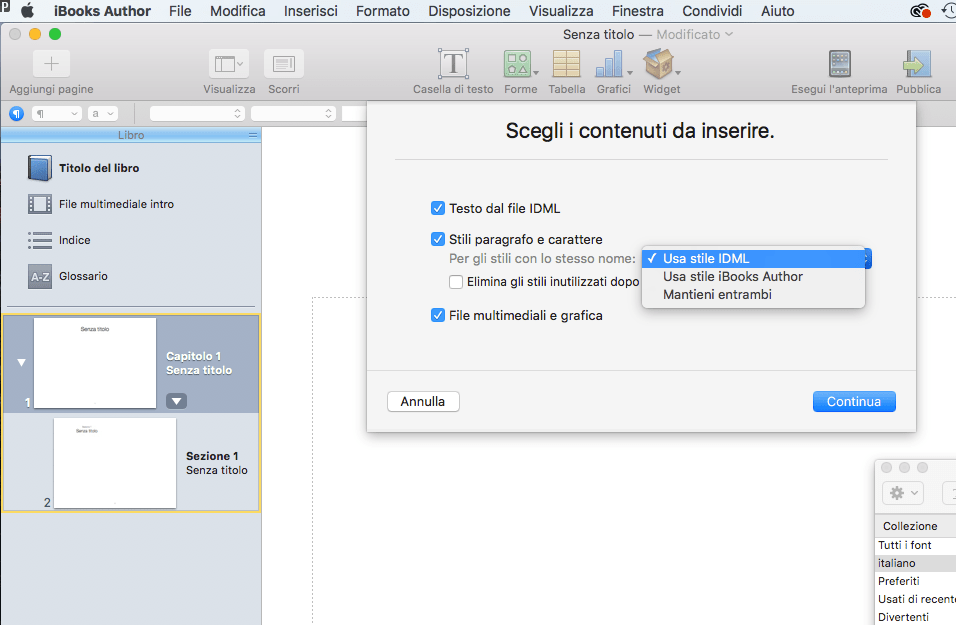956x625 pixels.
Task: Open the font family popup in format bar
Action: pos(197,113)
